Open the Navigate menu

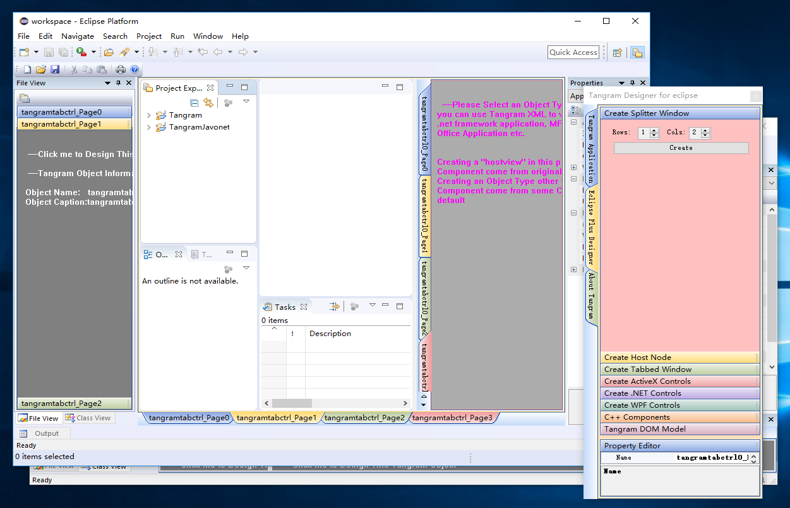78,36
